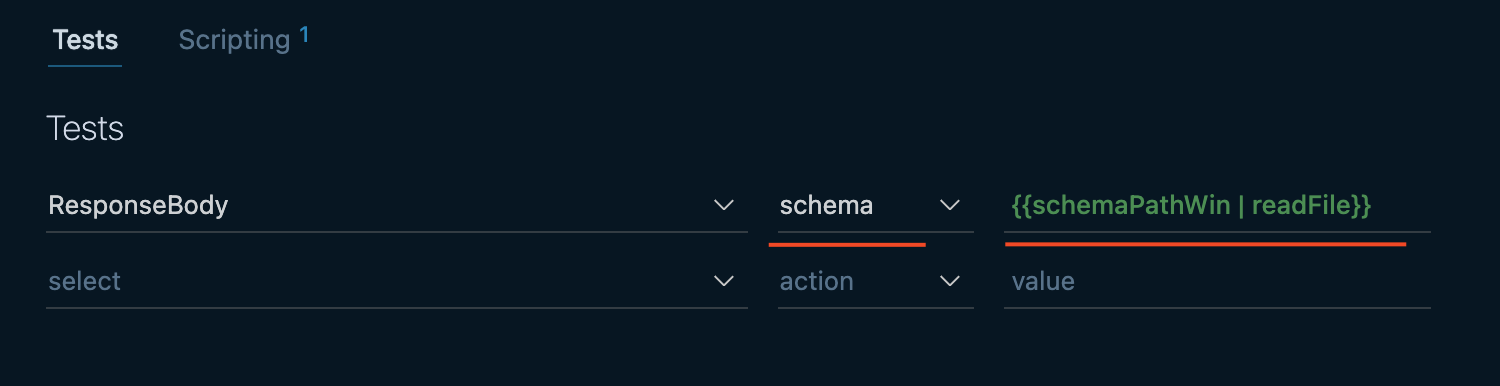Click the chevron arrow beside ResponseBody

[x=724, y=206]
